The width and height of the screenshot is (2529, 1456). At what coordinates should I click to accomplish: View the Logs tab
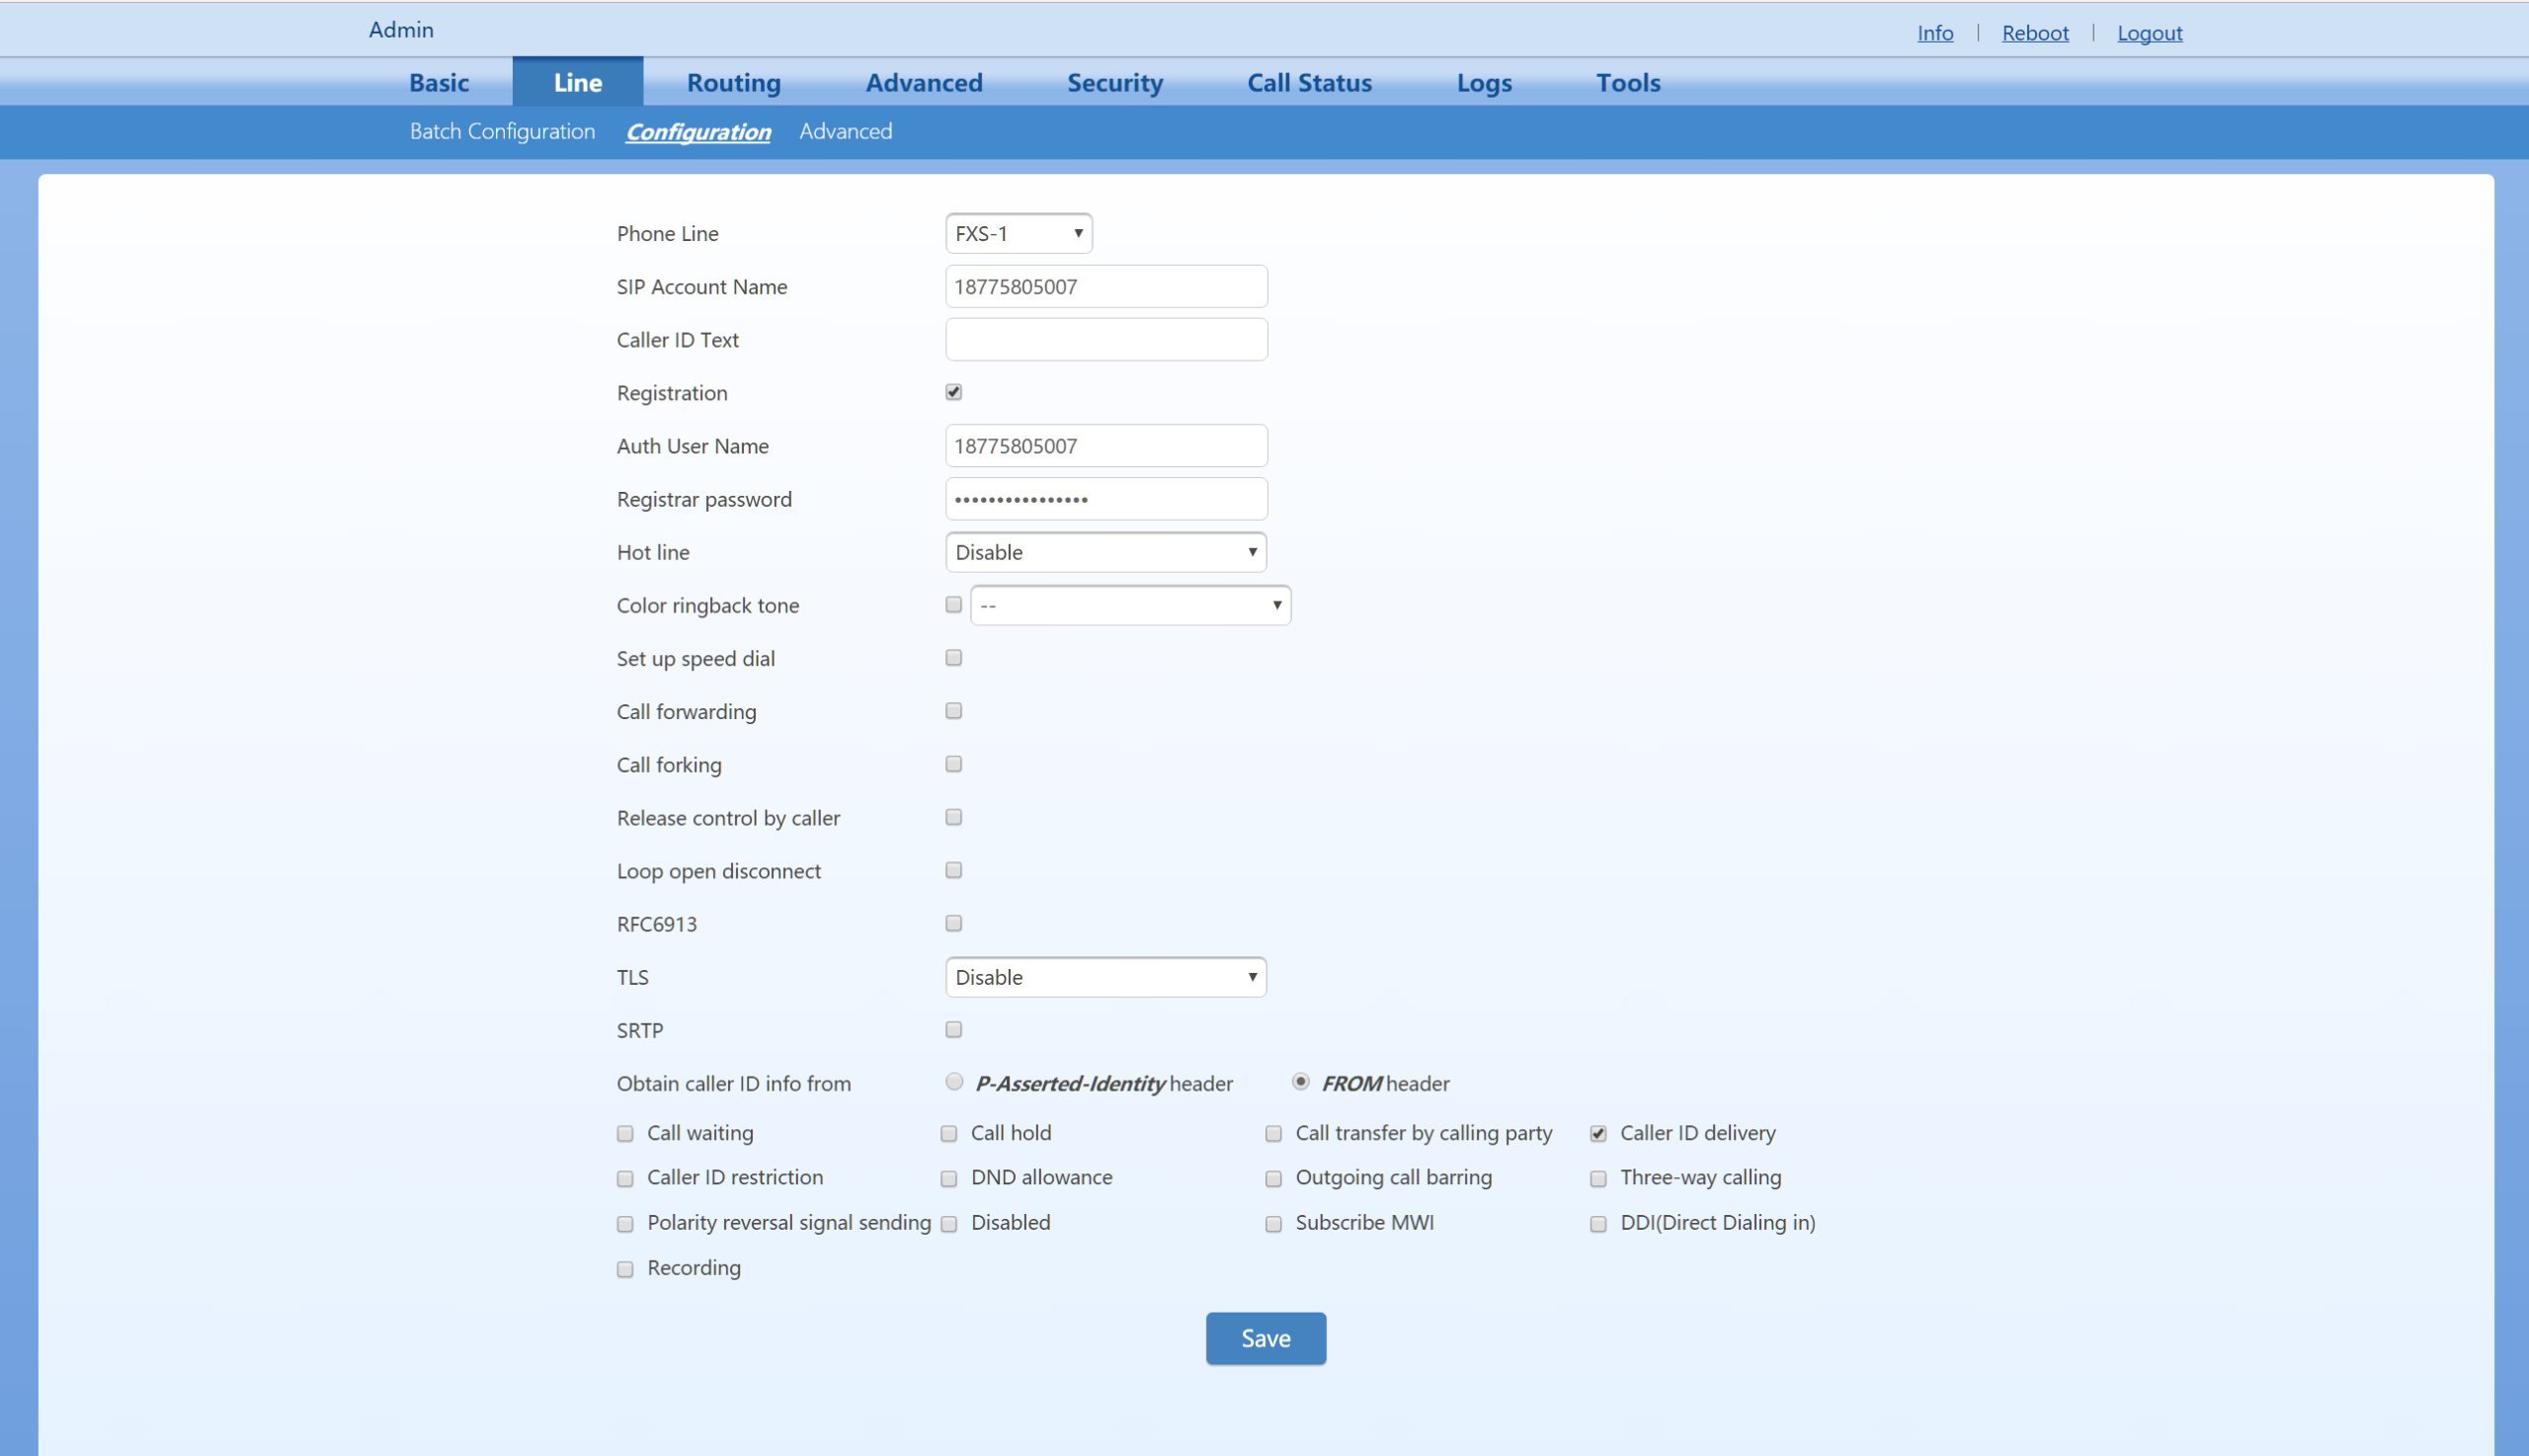point(1483,82)
